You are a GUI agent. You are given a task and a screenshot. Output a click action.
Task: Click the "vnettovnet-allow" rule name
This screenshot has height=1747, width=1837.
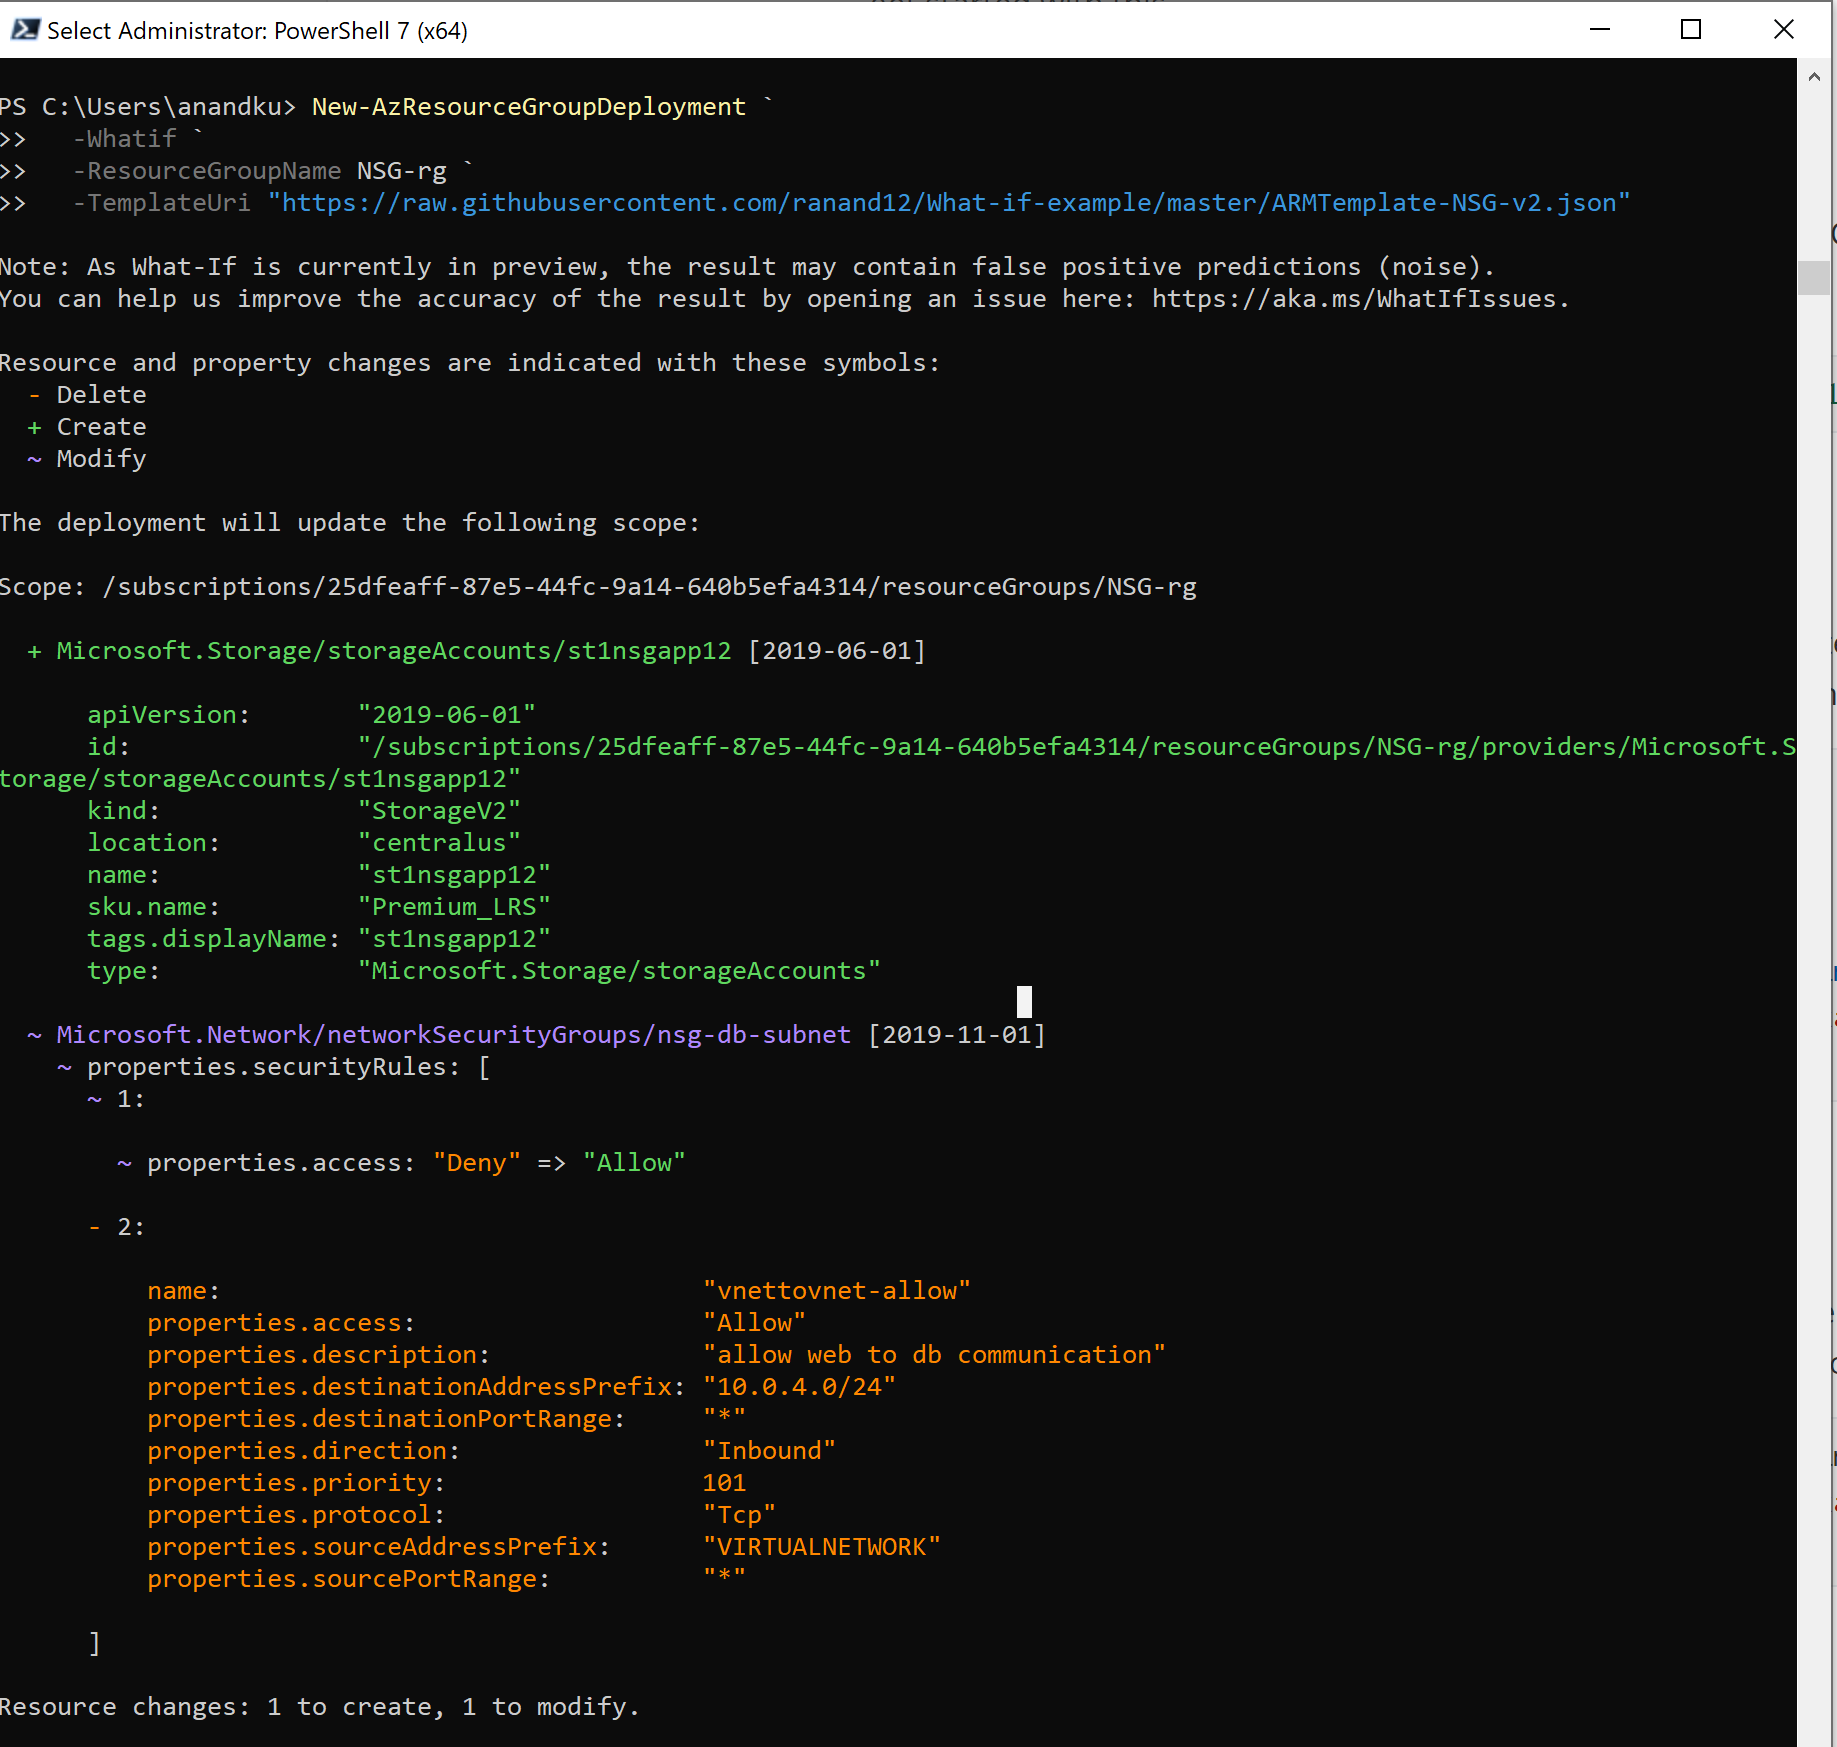(x=837, y=1291)
